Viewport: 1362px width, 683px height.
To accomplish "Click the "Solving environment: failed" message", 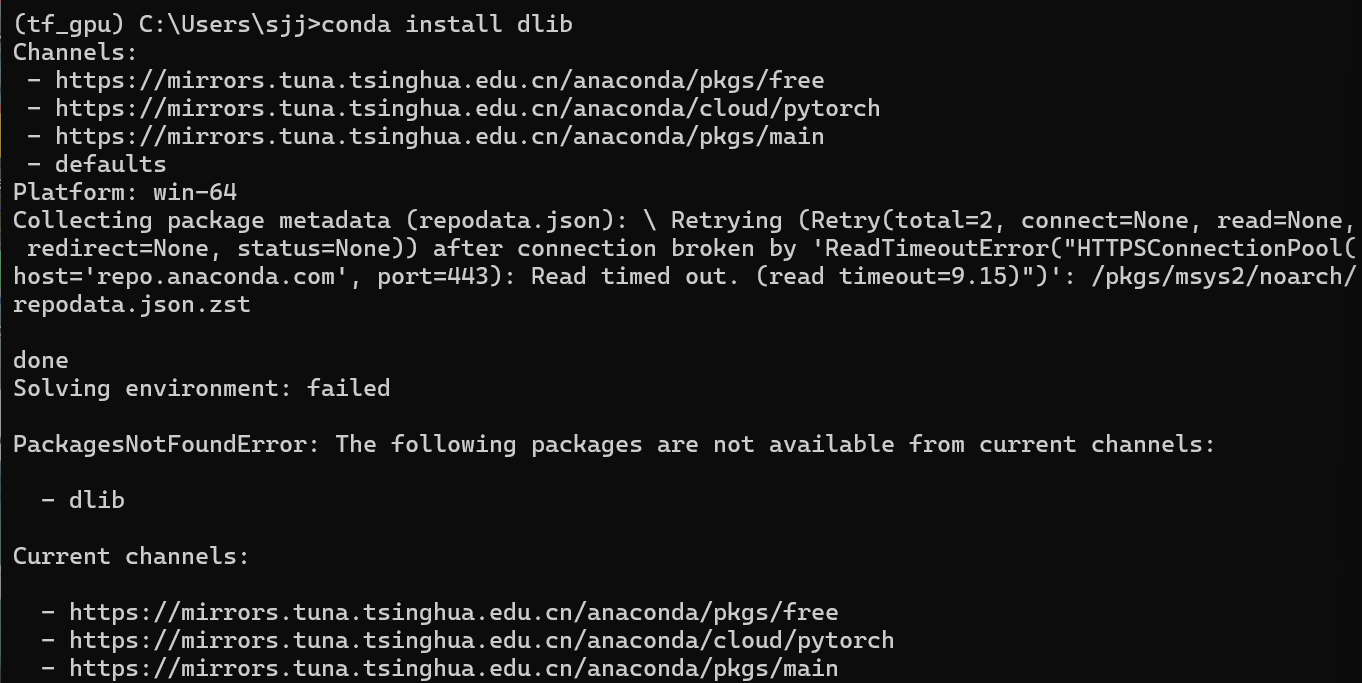I will pos(201,388).
